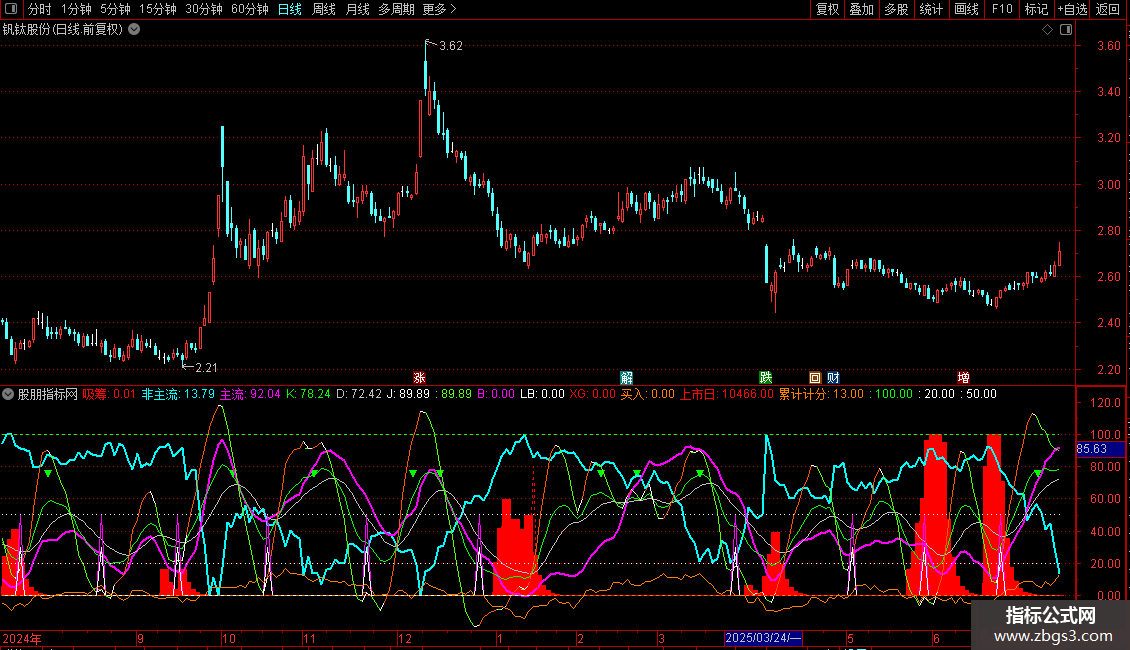Open the 多周期 multi-period view
This screenshot has width=1130, height=650.
point(396,9)
